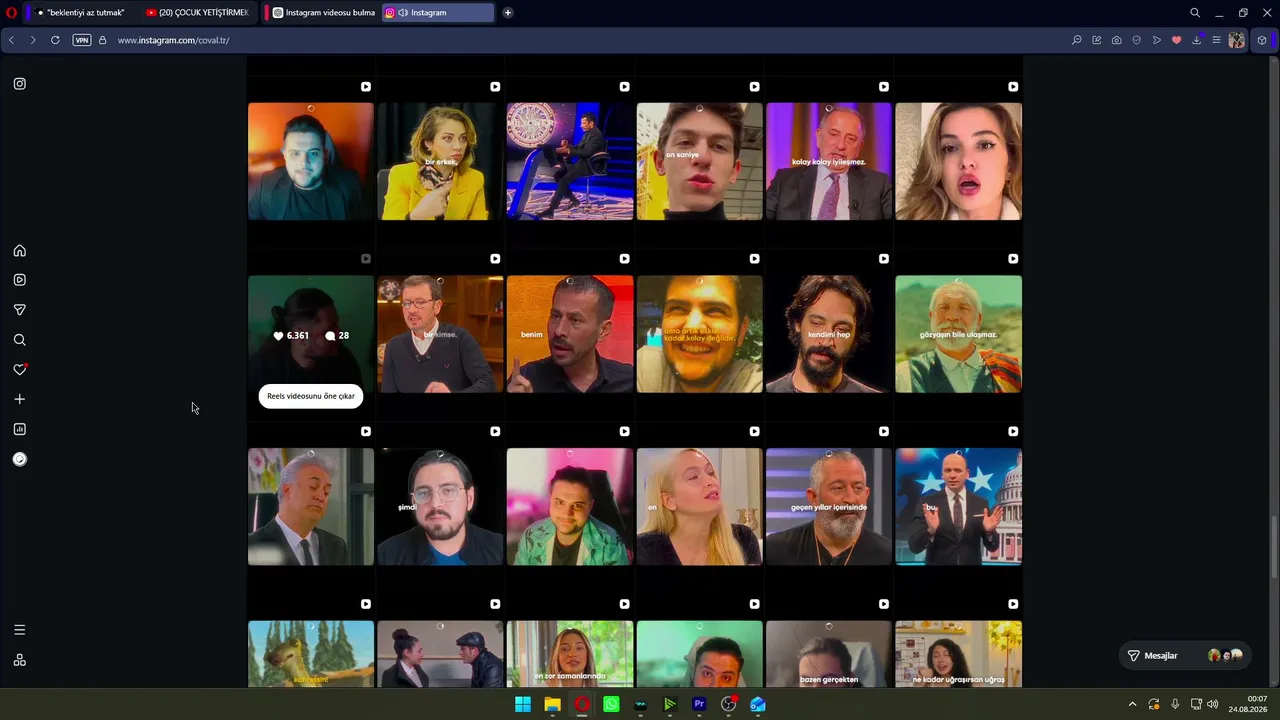This screenshot has width=1280, height=720.
Task: Open the reel captioned "şimdi"
Action: (440, 507)
